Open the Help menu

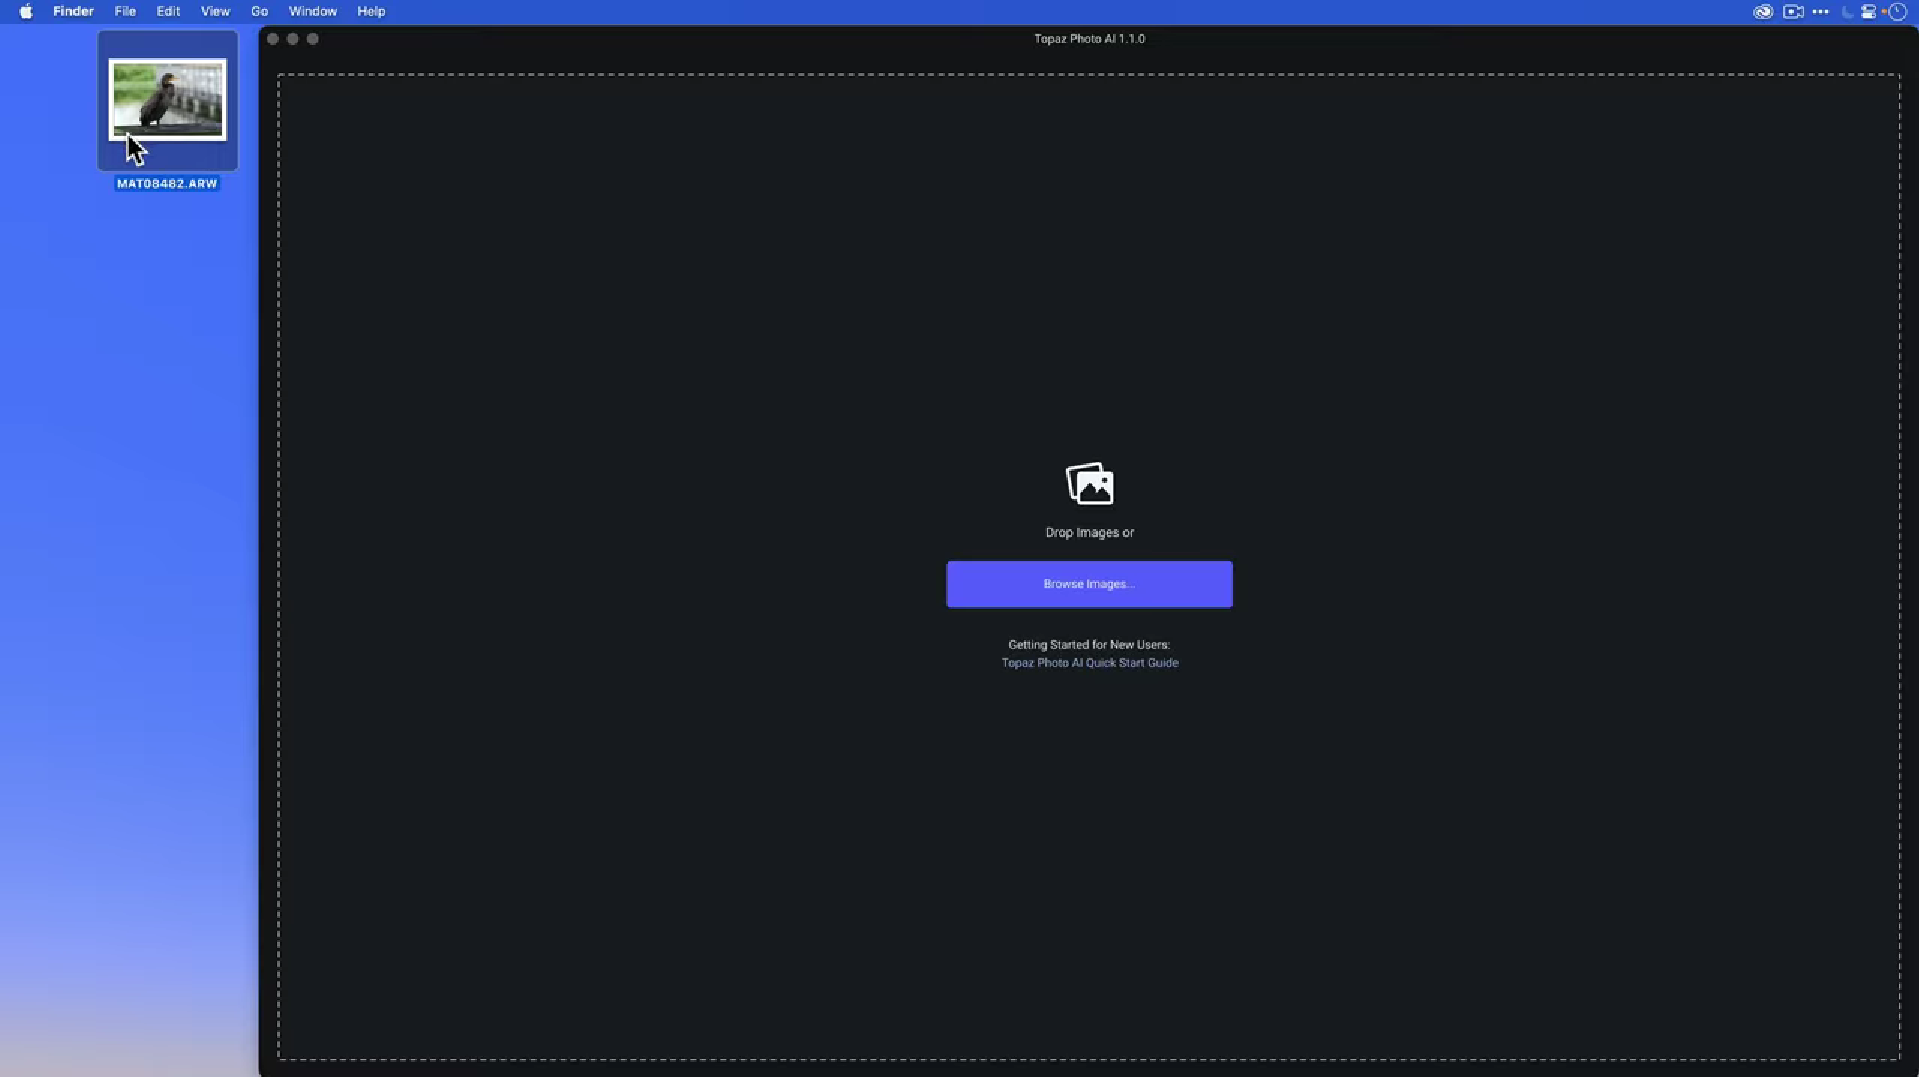tap(371, 12)
